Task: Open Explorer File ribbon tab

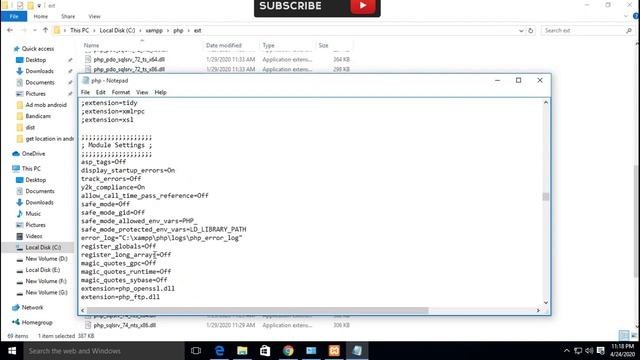Action: [x=14, y=16]
